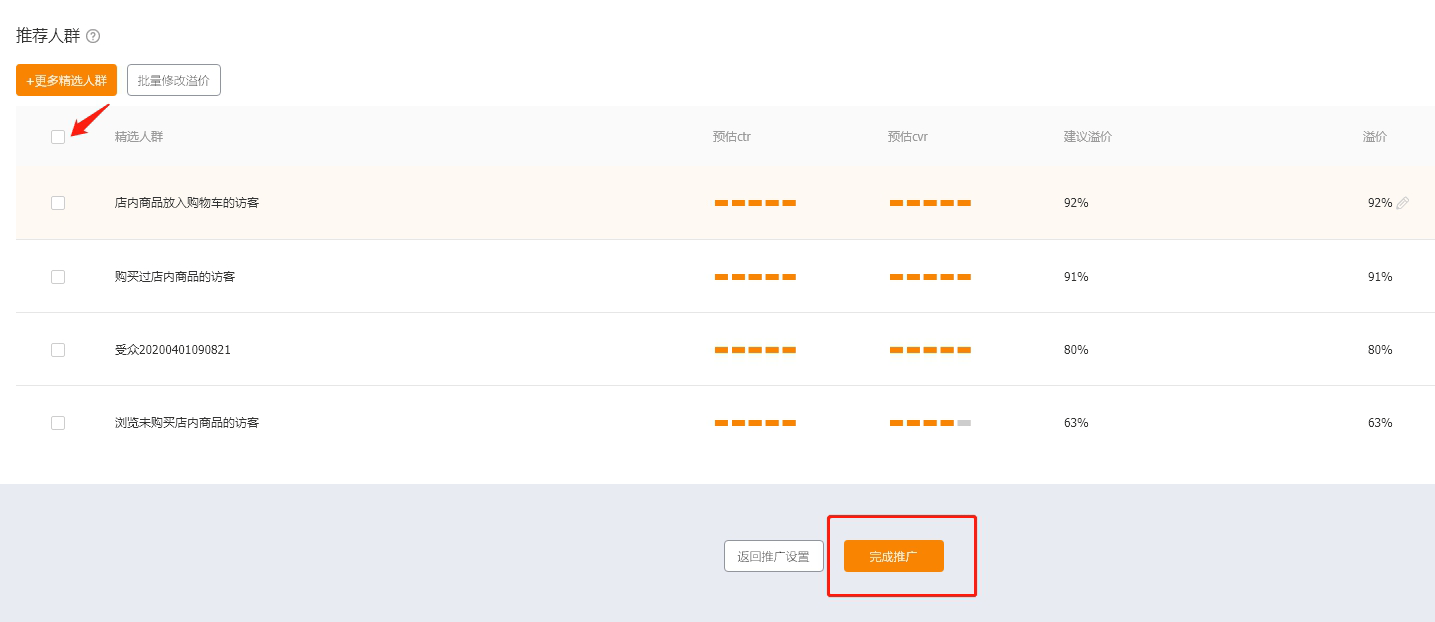Click the 建议溢价 column header

1087,137
